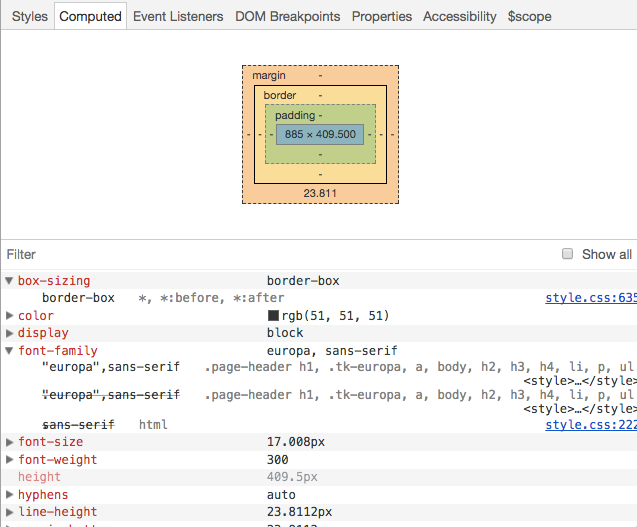Click the padding label in box model

coord(295,115)
